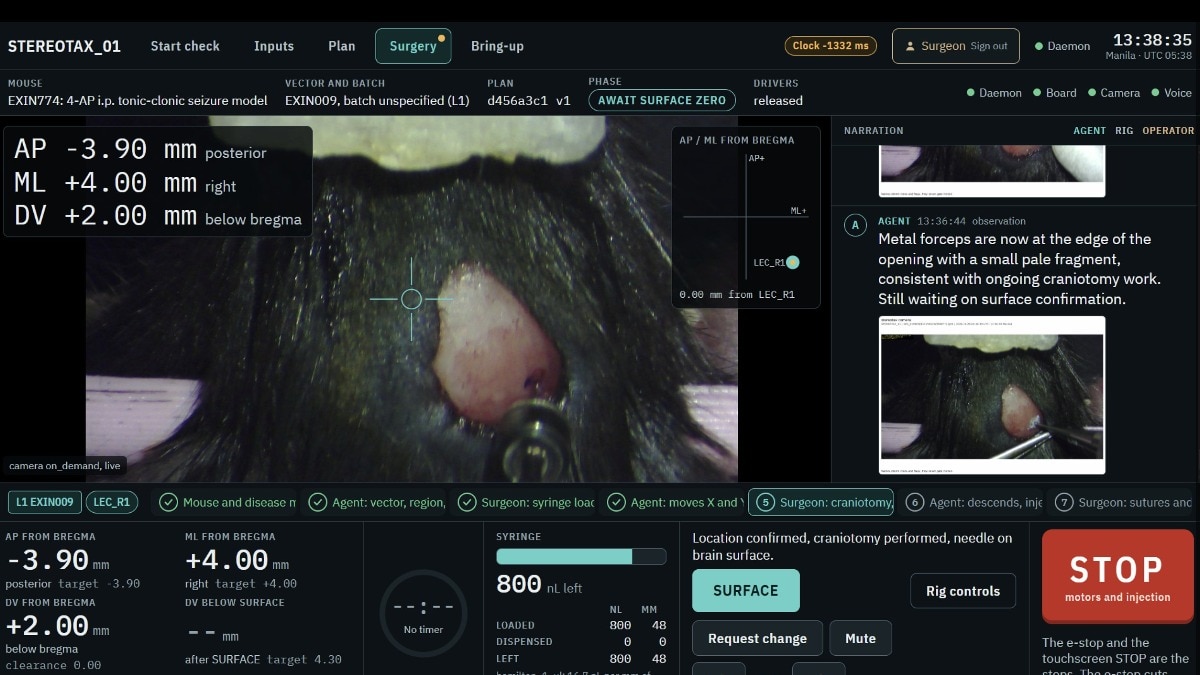
Task: Click the 13:38:35 clock display
Action: coord(1152,40)
